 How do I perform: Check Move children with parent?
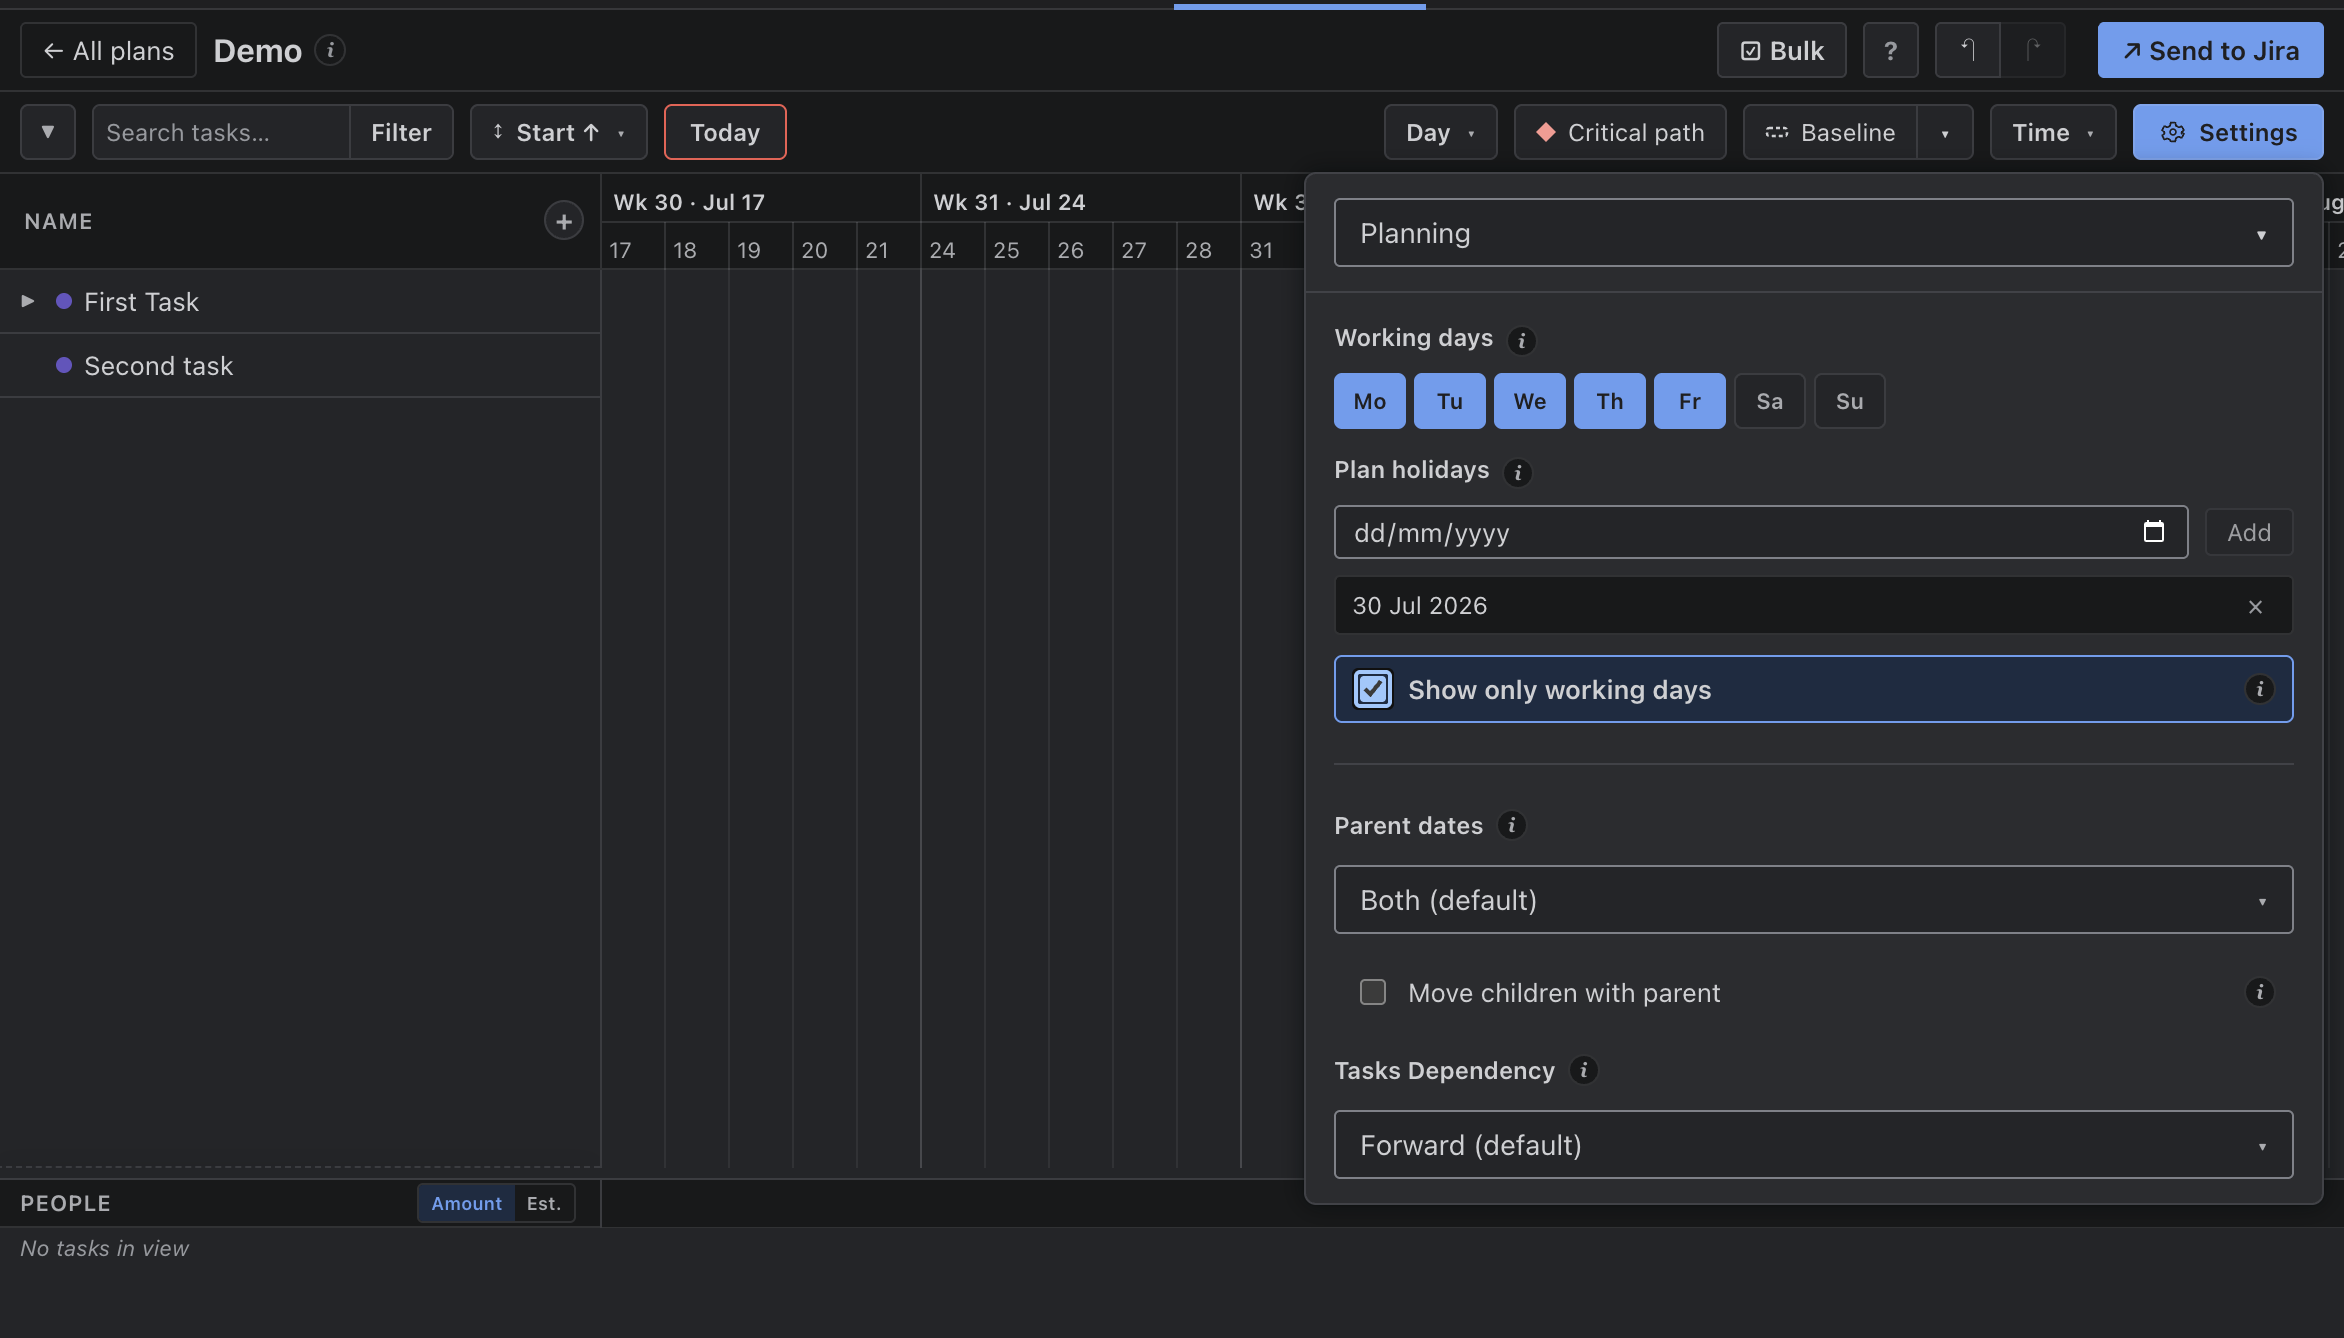tap(1373, 992)
